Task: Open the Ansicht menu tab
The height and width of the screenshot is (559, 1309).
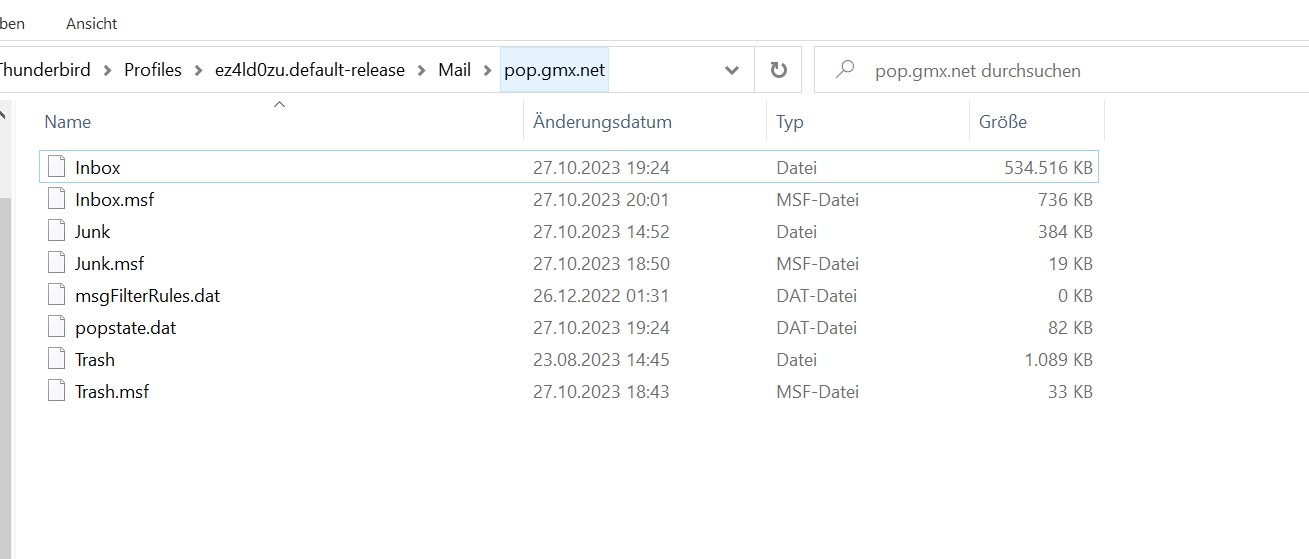Action: (x=91, y=23)
